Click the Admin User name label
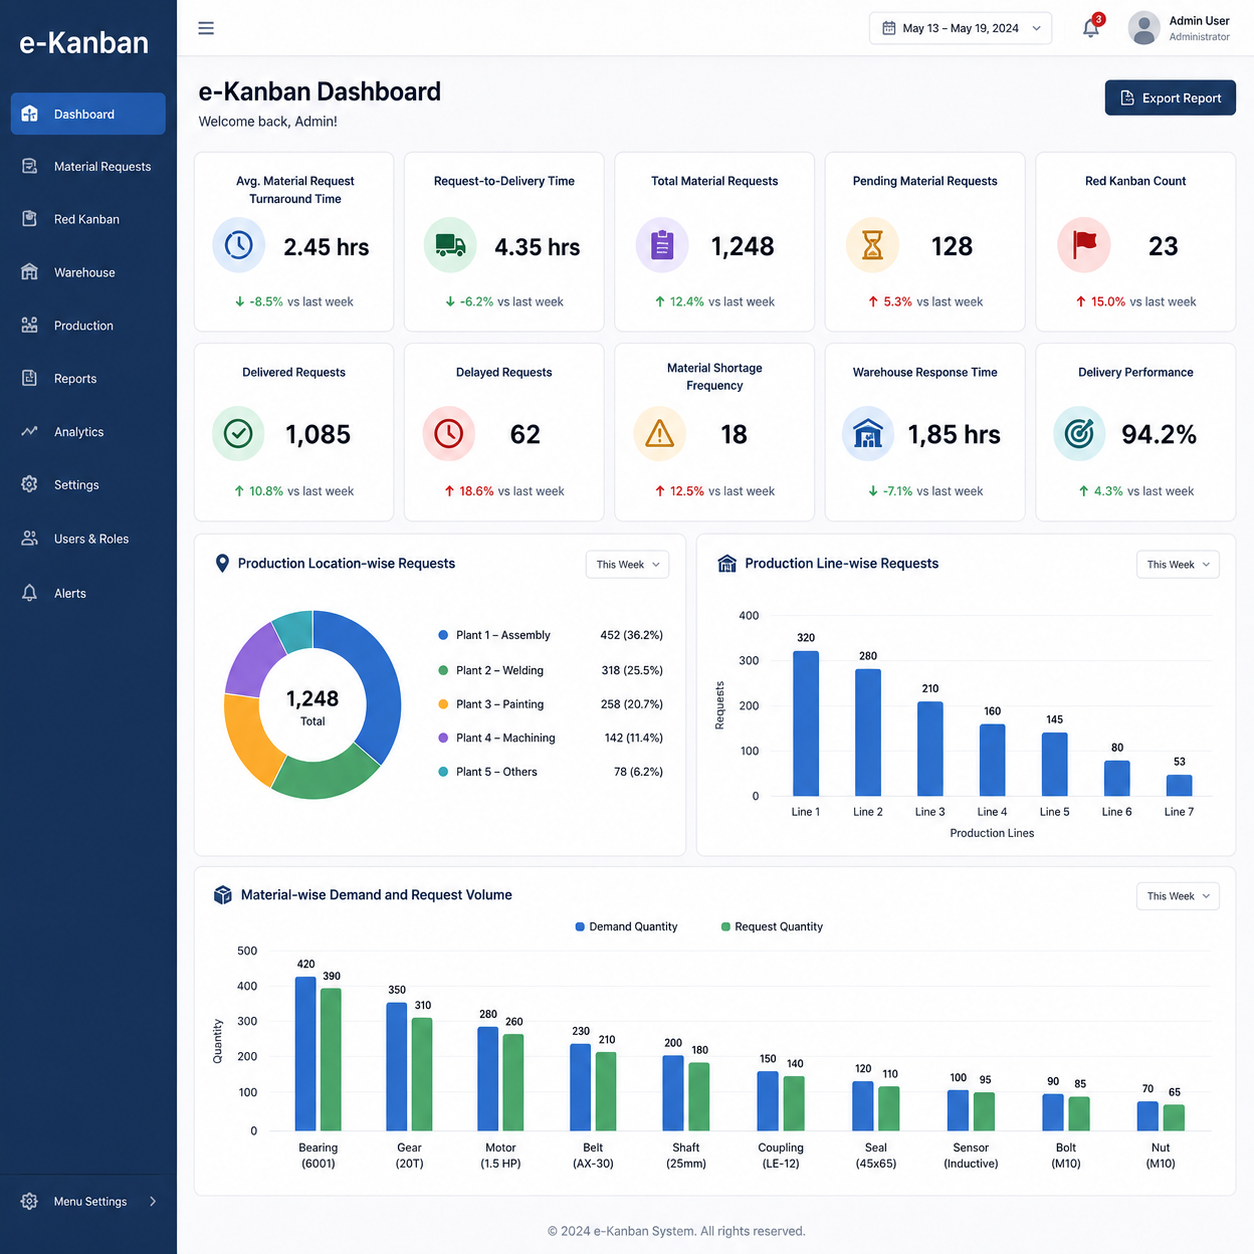Viewport: 1254px width, 1254px height. [x=1199, y=20]
